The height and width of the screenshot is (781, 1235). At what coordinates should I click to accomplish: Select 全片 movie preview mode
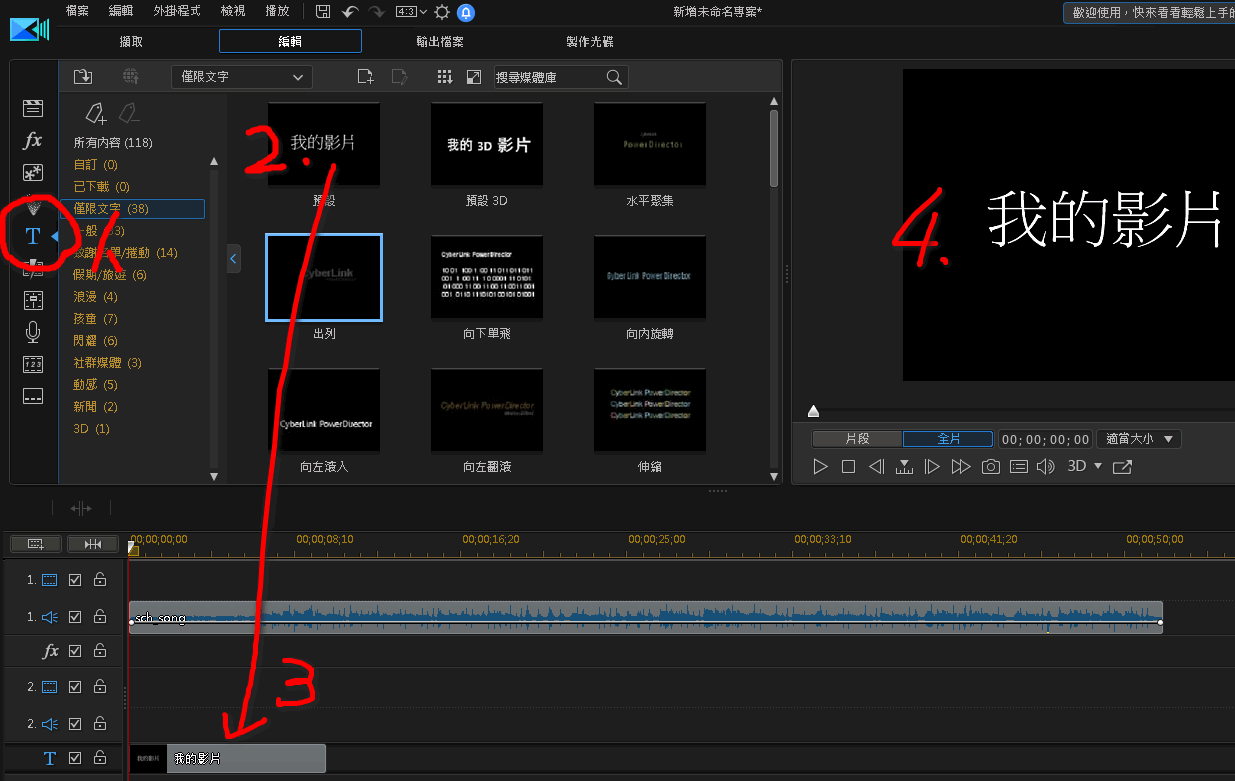(x=948, y=439)
